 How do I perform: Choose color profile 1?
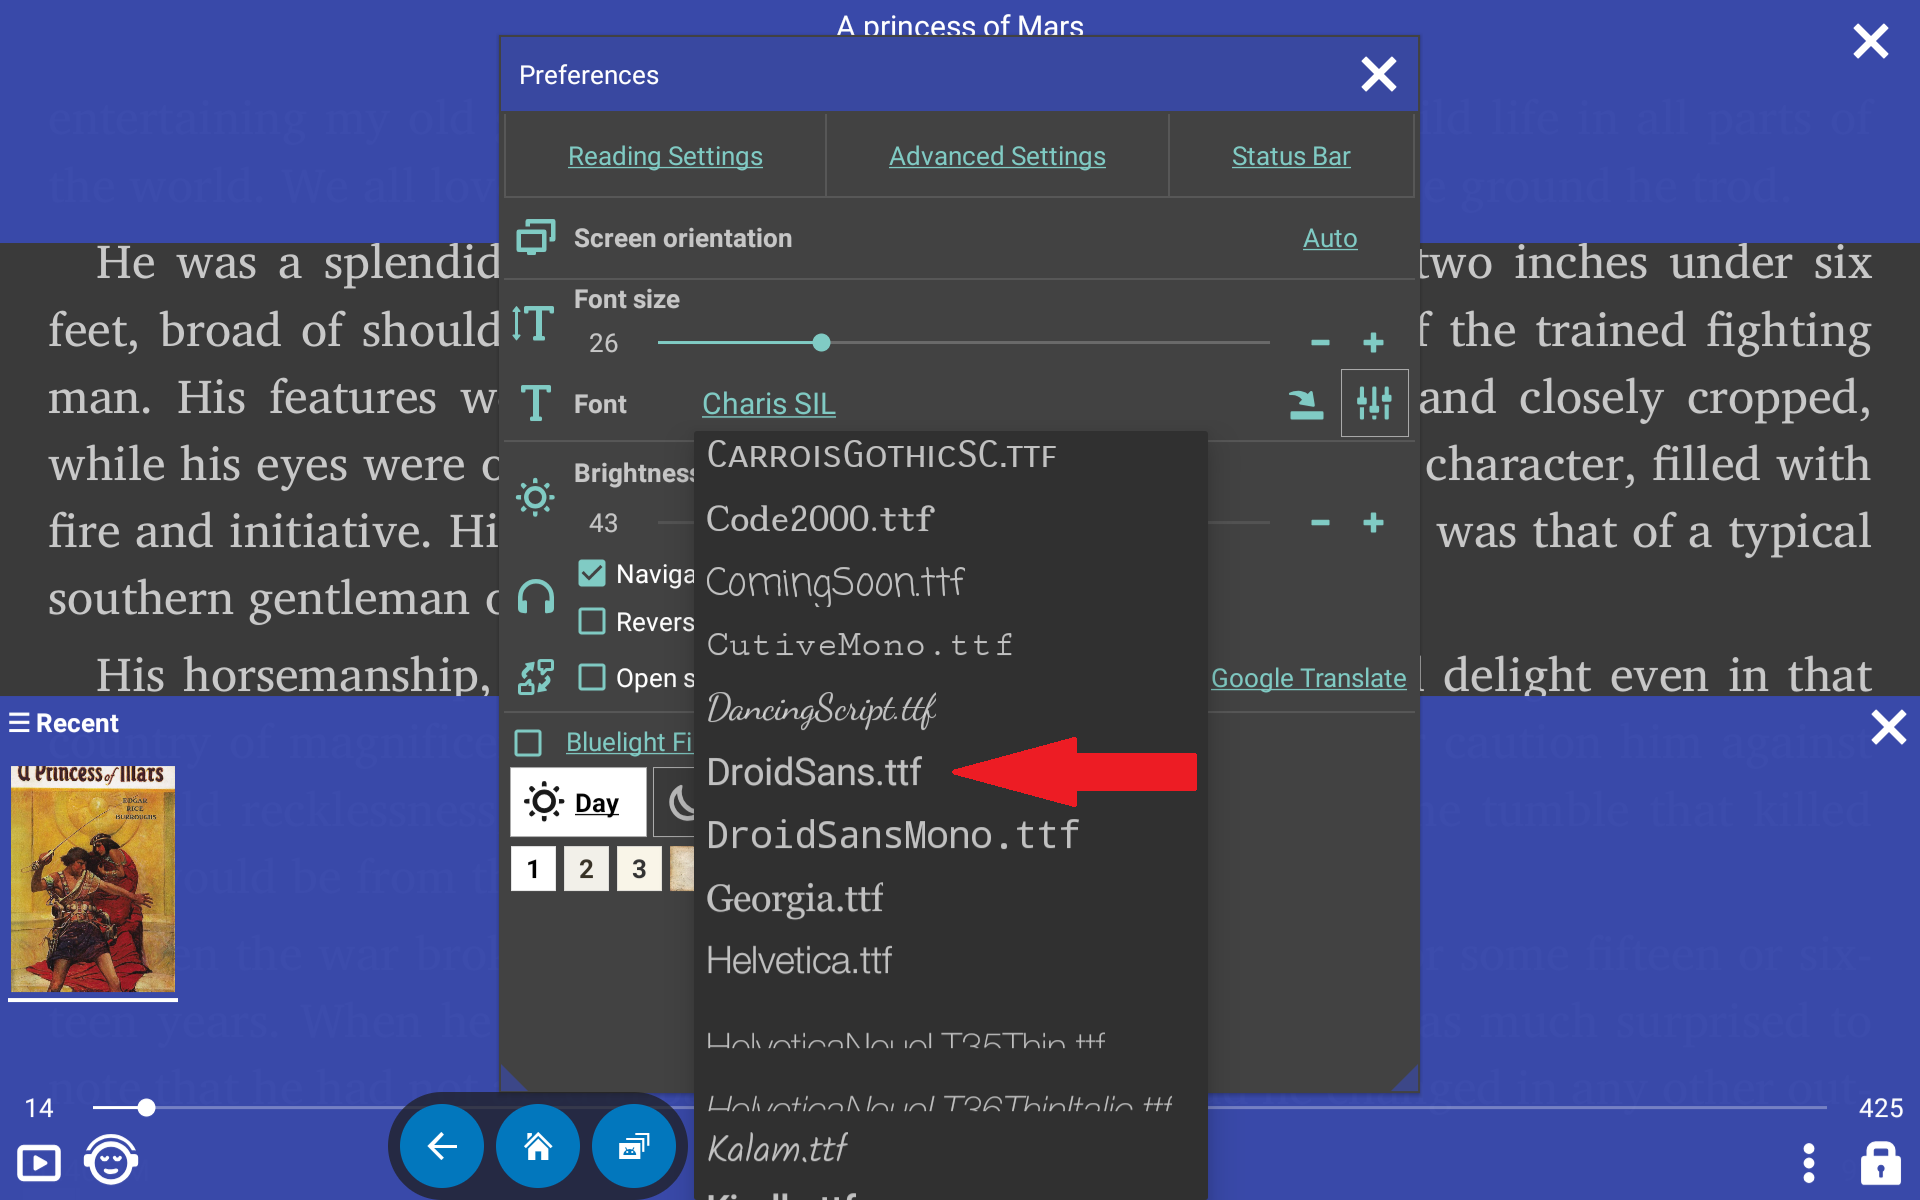[x=533, y=869]
